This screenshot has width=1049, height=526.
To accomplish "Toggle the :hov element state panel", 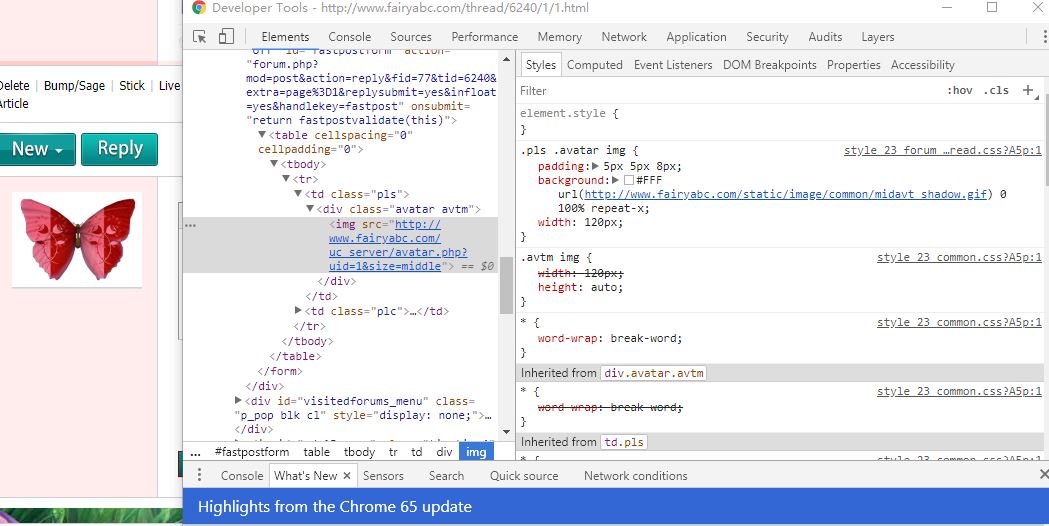I will point(959,90).
